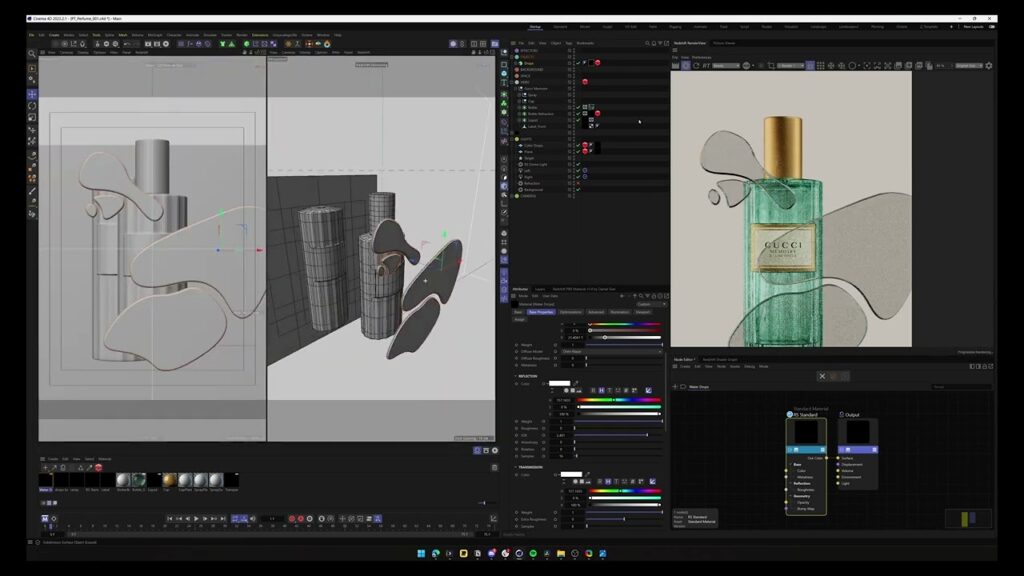Viewport: 1024px width, 576px height.
Task: Collapse the REFLECTION section in Attributes
Action: click(x=516, y=376)
